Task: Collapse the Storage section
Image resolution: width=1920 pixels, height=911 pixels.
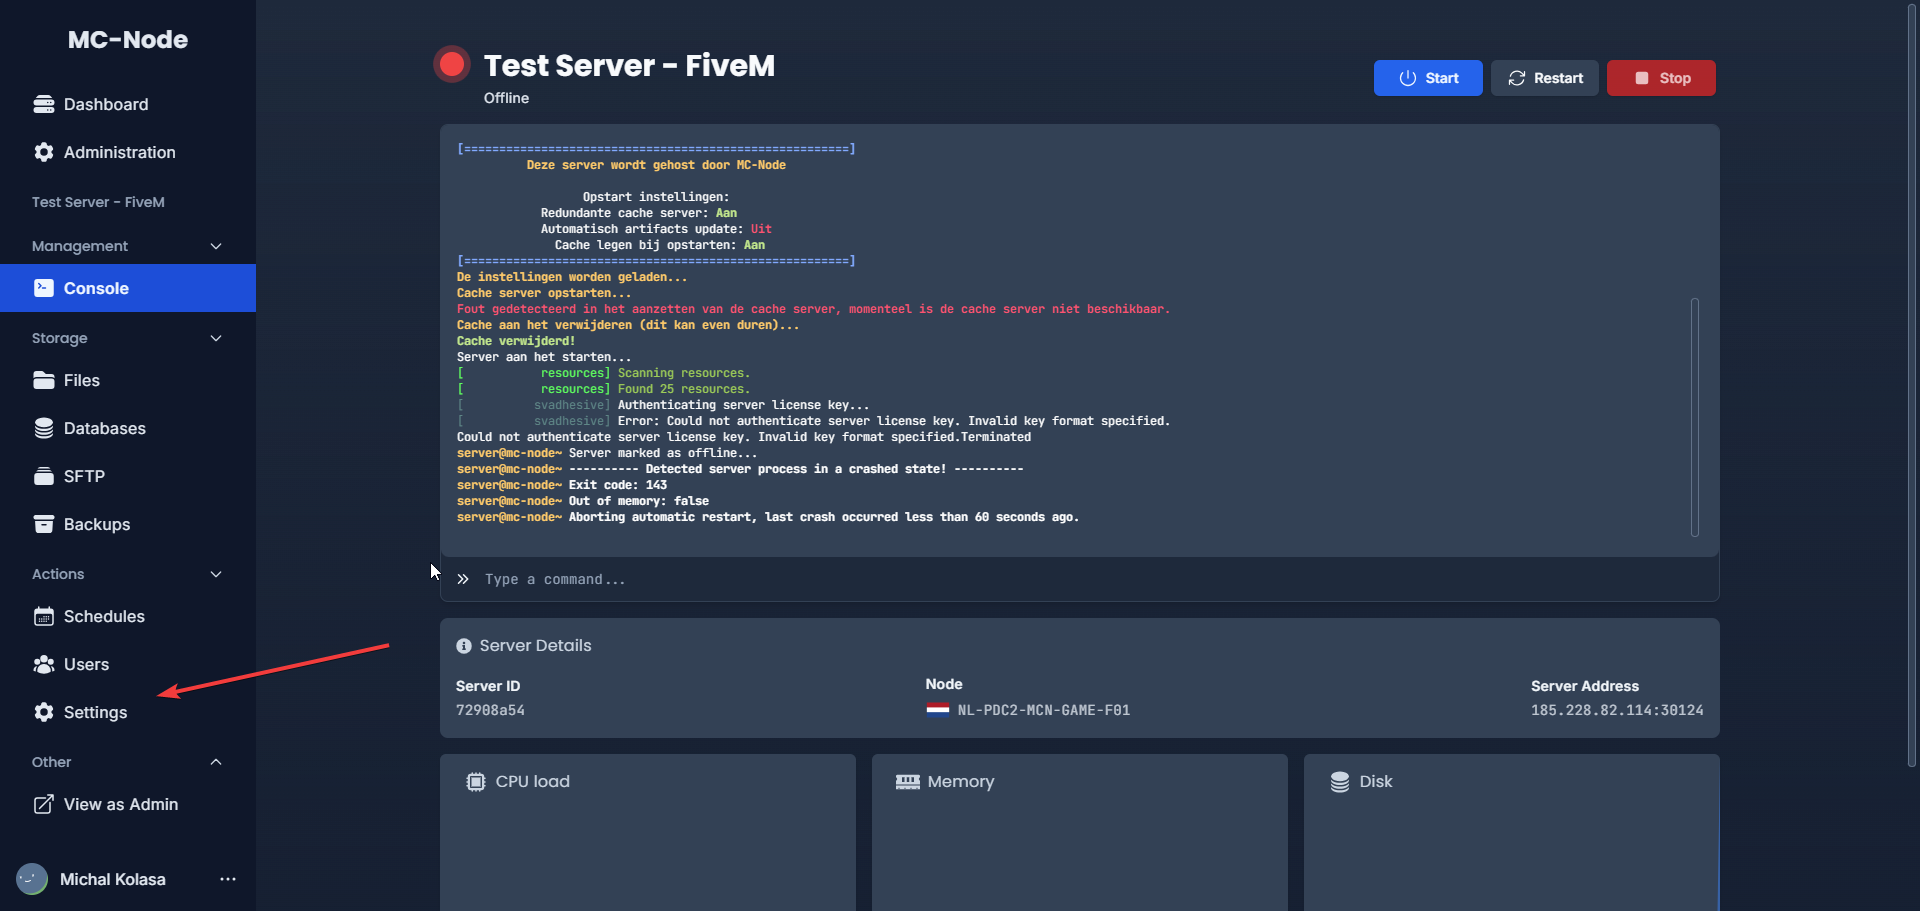Action: 216,338
